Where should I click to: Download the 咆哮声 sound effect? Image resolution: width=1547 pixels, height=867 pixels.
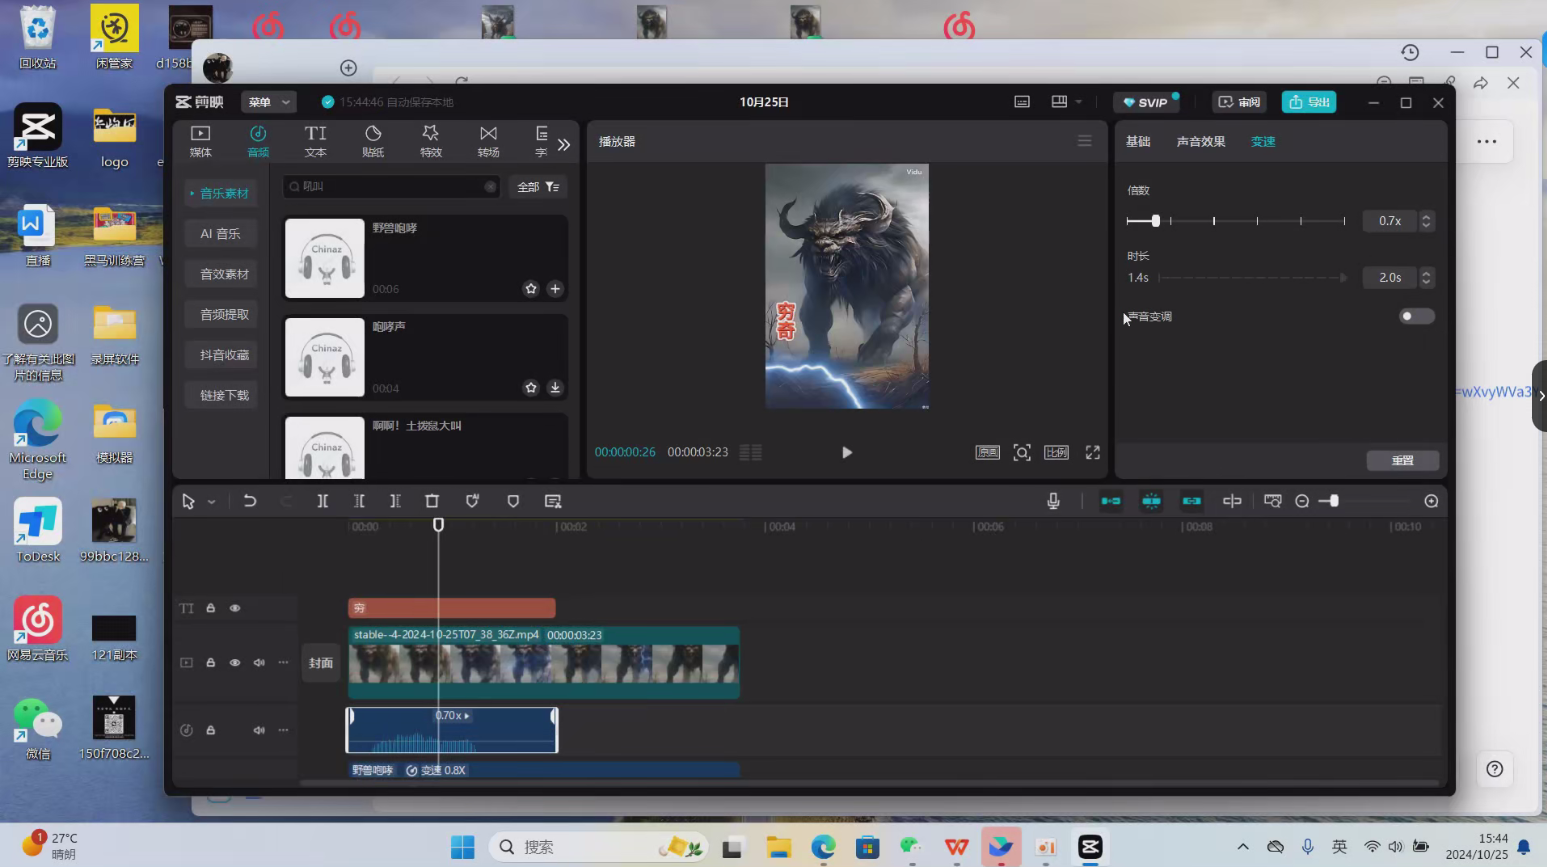[555, 388]
